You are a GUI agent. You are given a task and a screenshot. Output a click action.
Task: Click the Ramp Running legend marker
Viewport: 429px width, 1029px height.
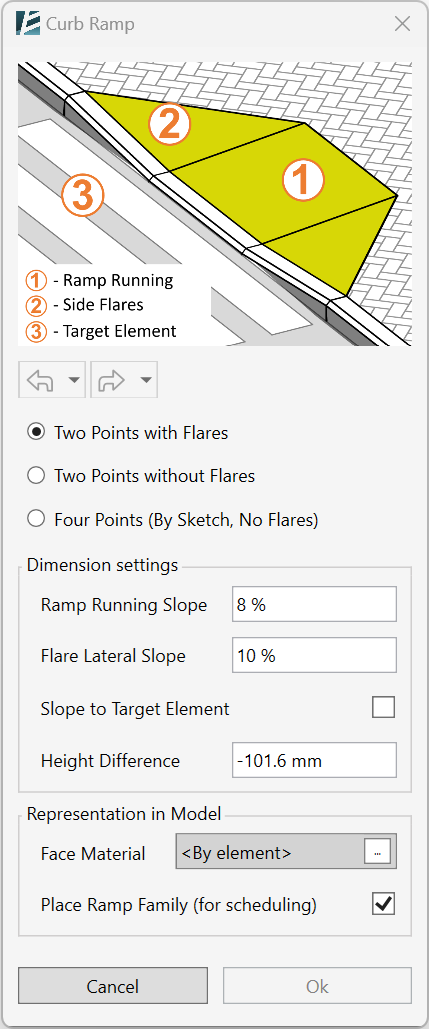(x=36, y=281)
